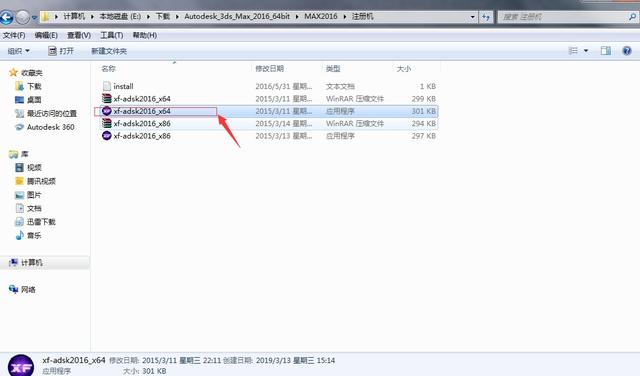640x376 pixels.
Task: Open 桌面 in favorites
Action: [x=34, y=100]
